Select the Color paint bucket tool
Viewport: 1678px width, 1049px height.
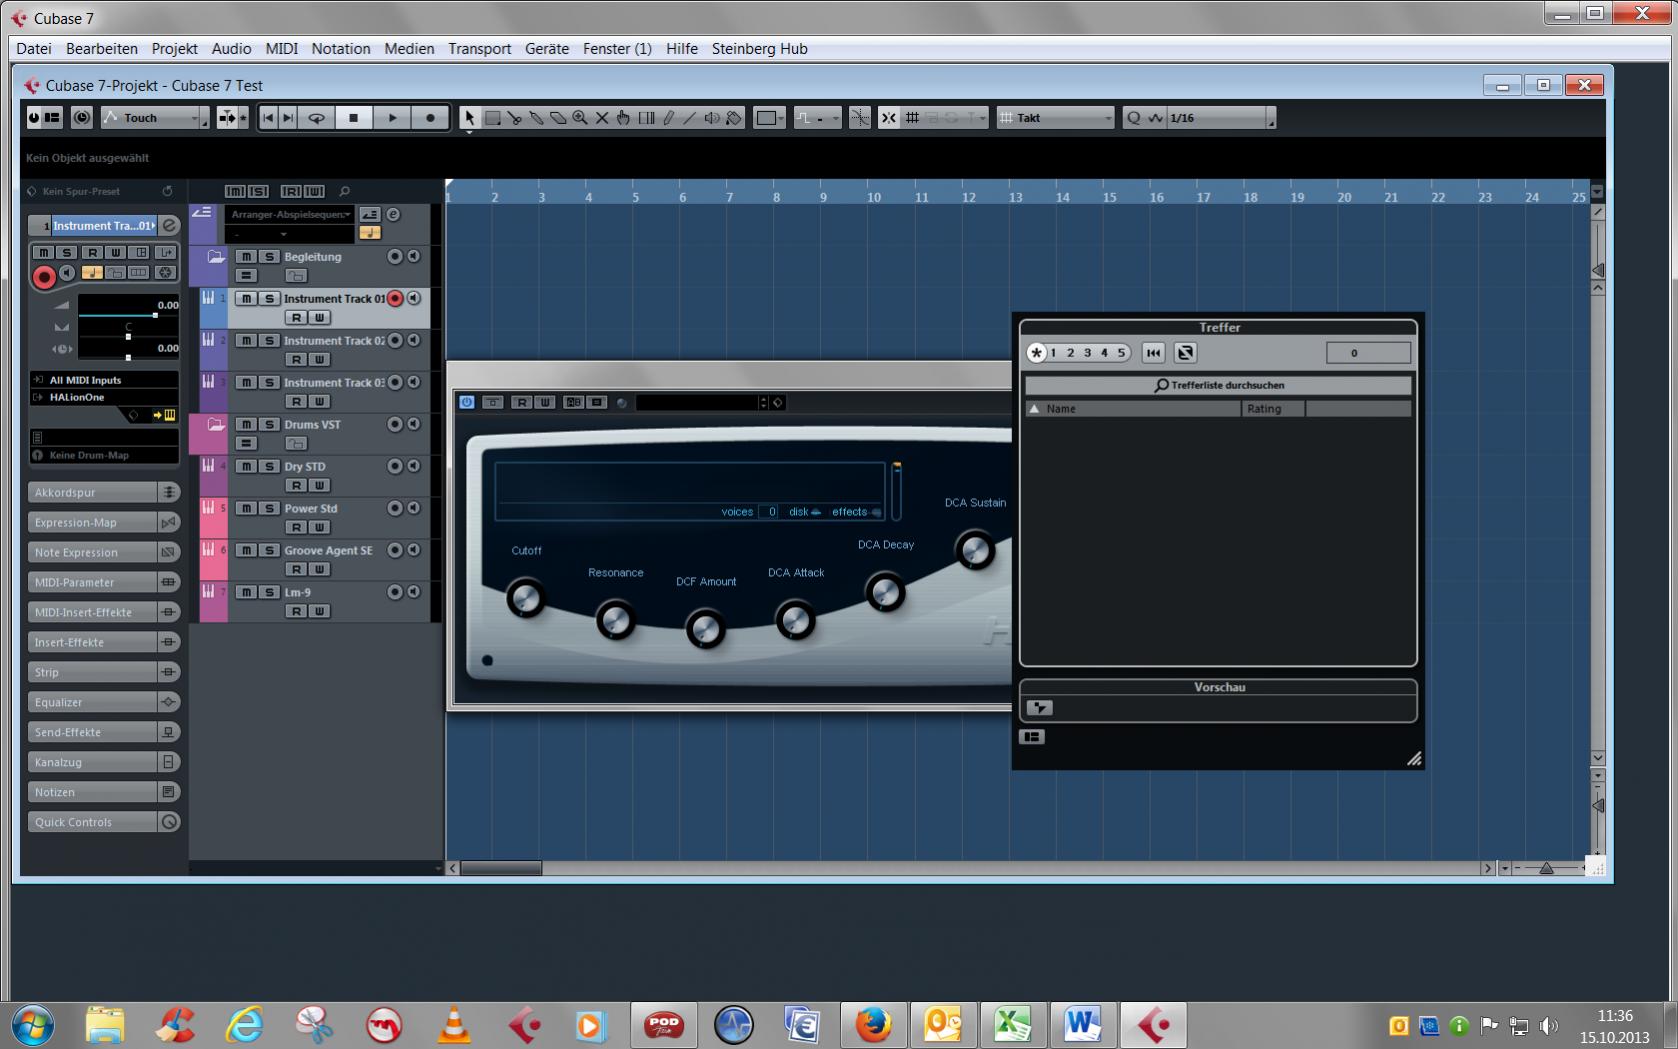(x=734, y=118)
